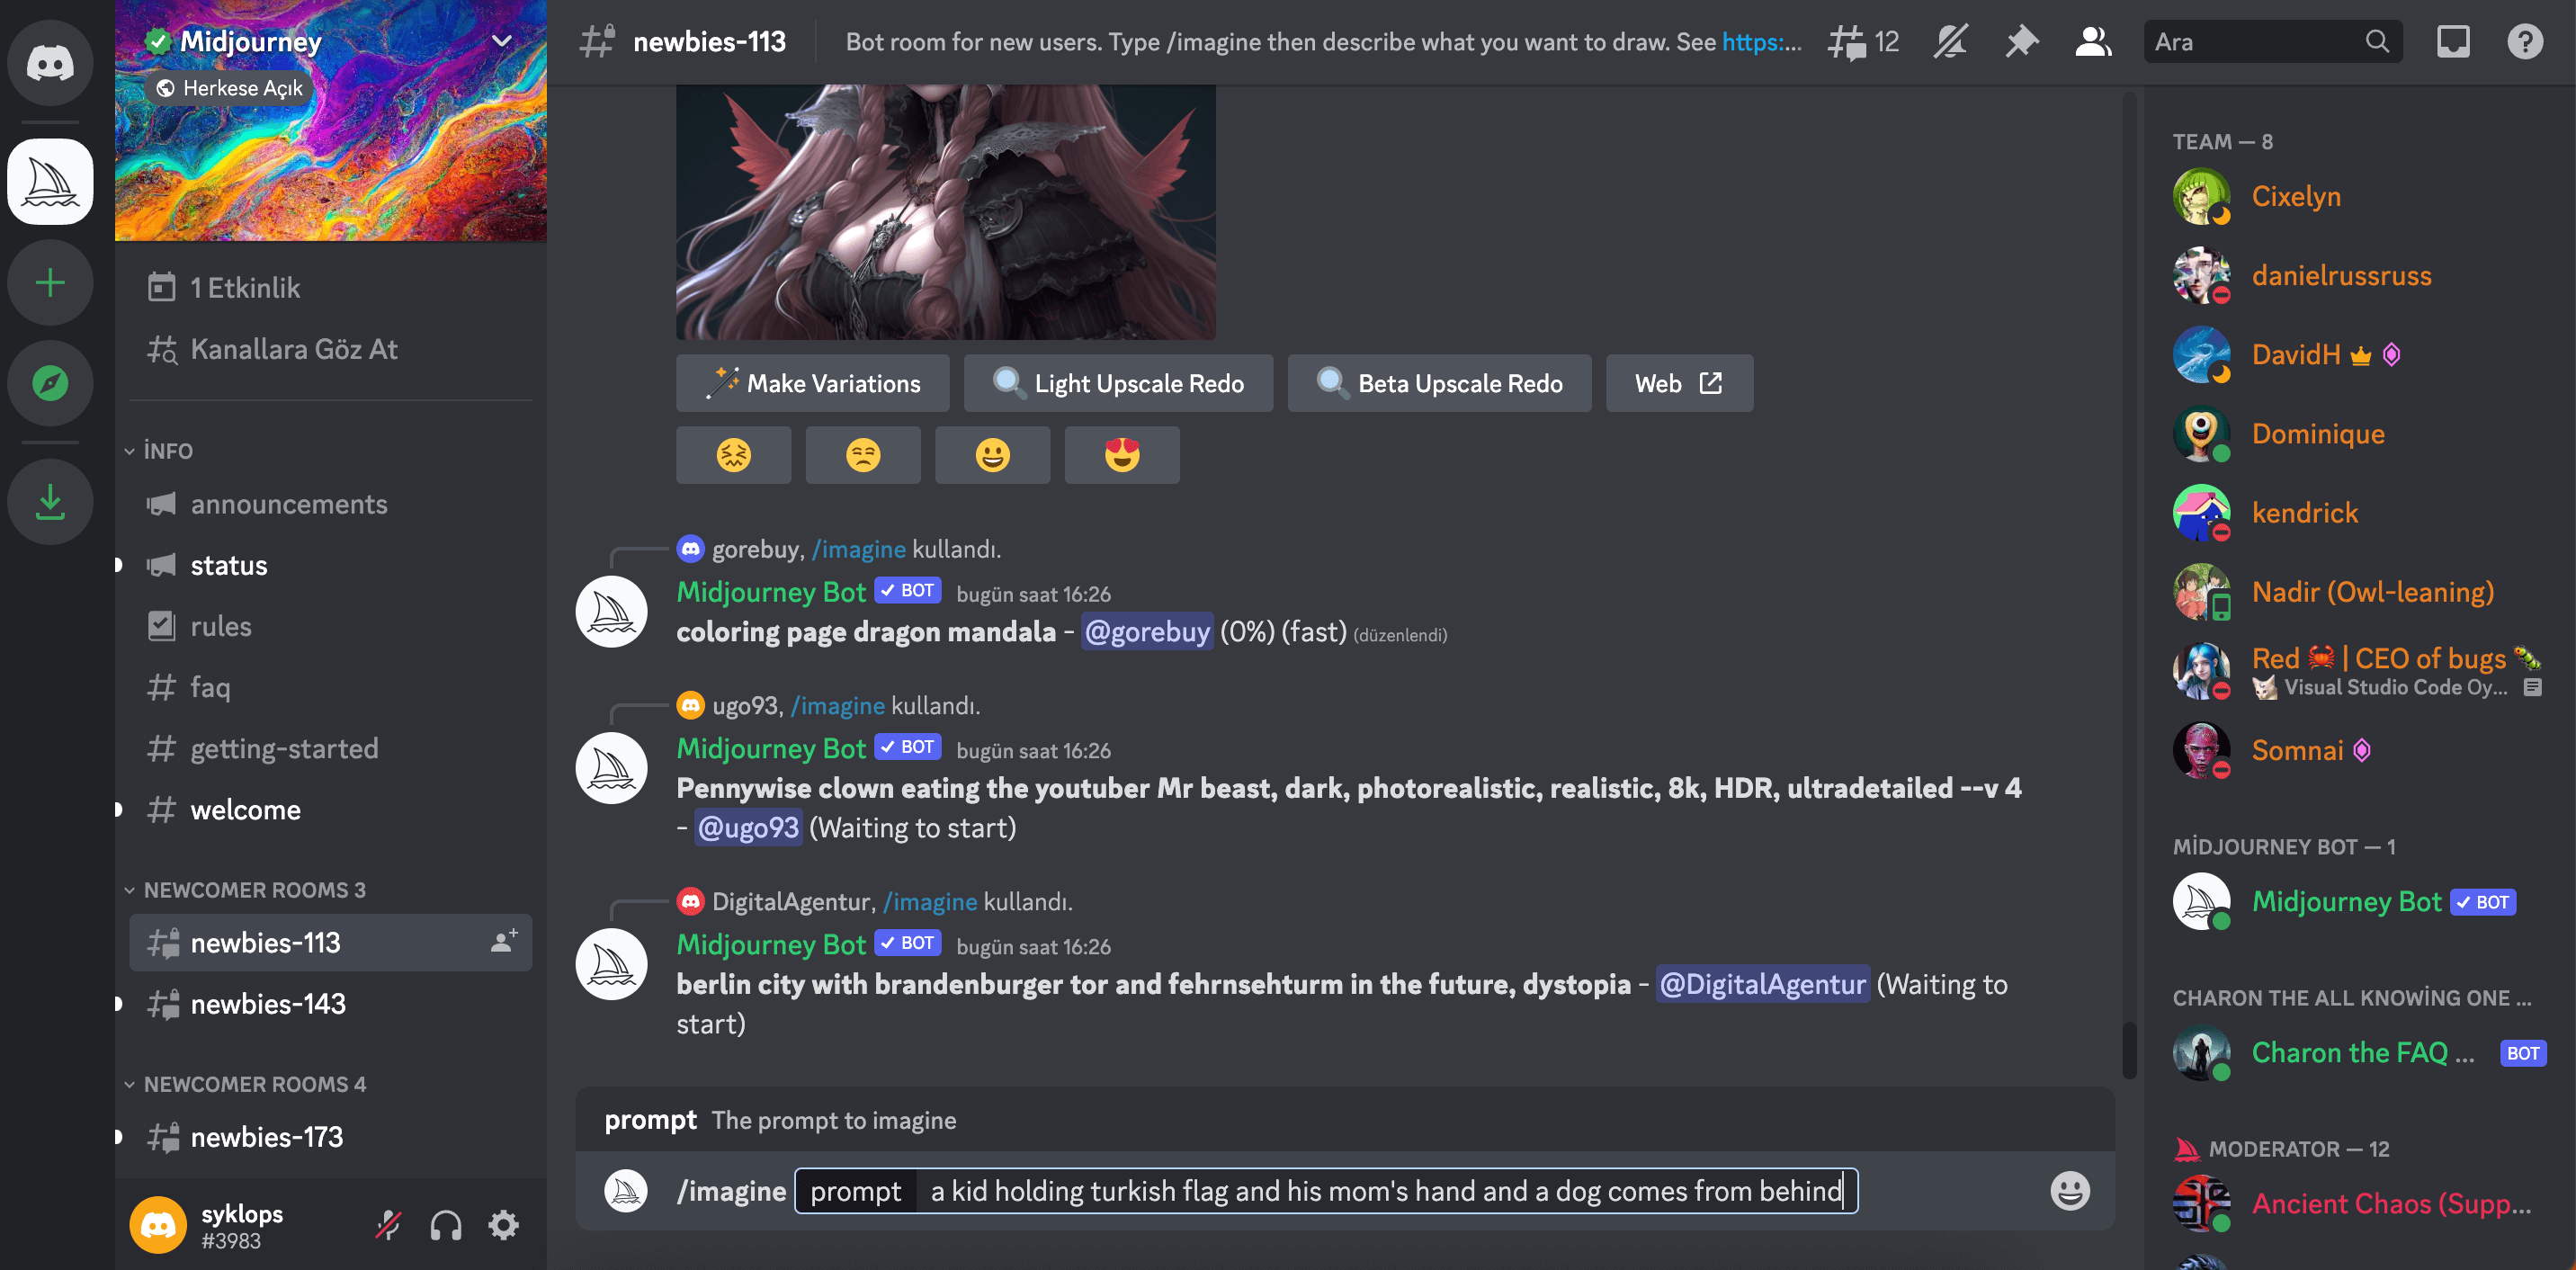Click the chat scrollbar thumb
Screen dimensions: 2576x1270
[2128, 1048]
